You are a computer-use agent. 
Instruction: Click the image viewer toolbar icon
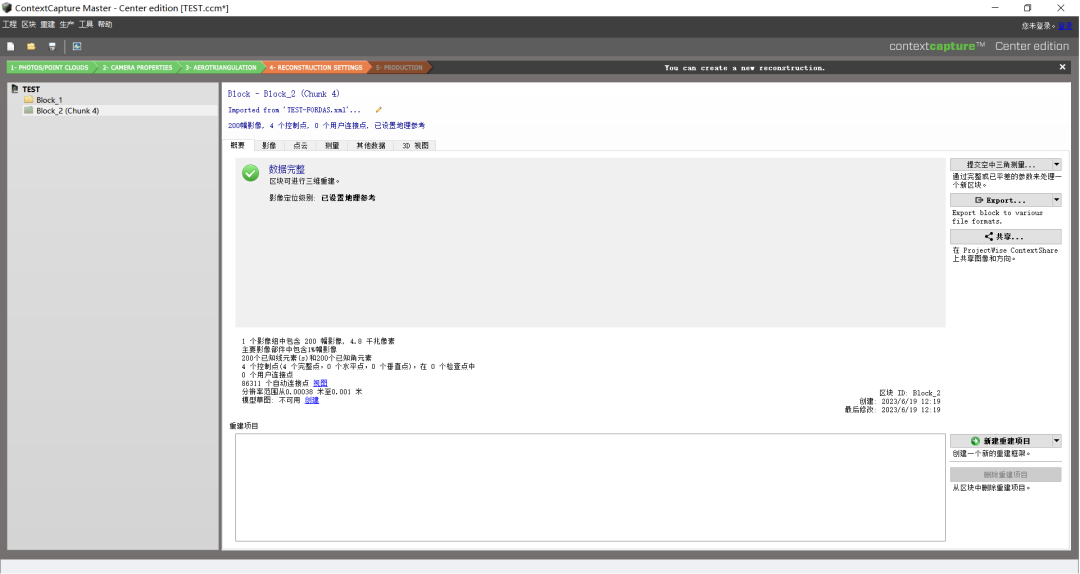point(76,46)
